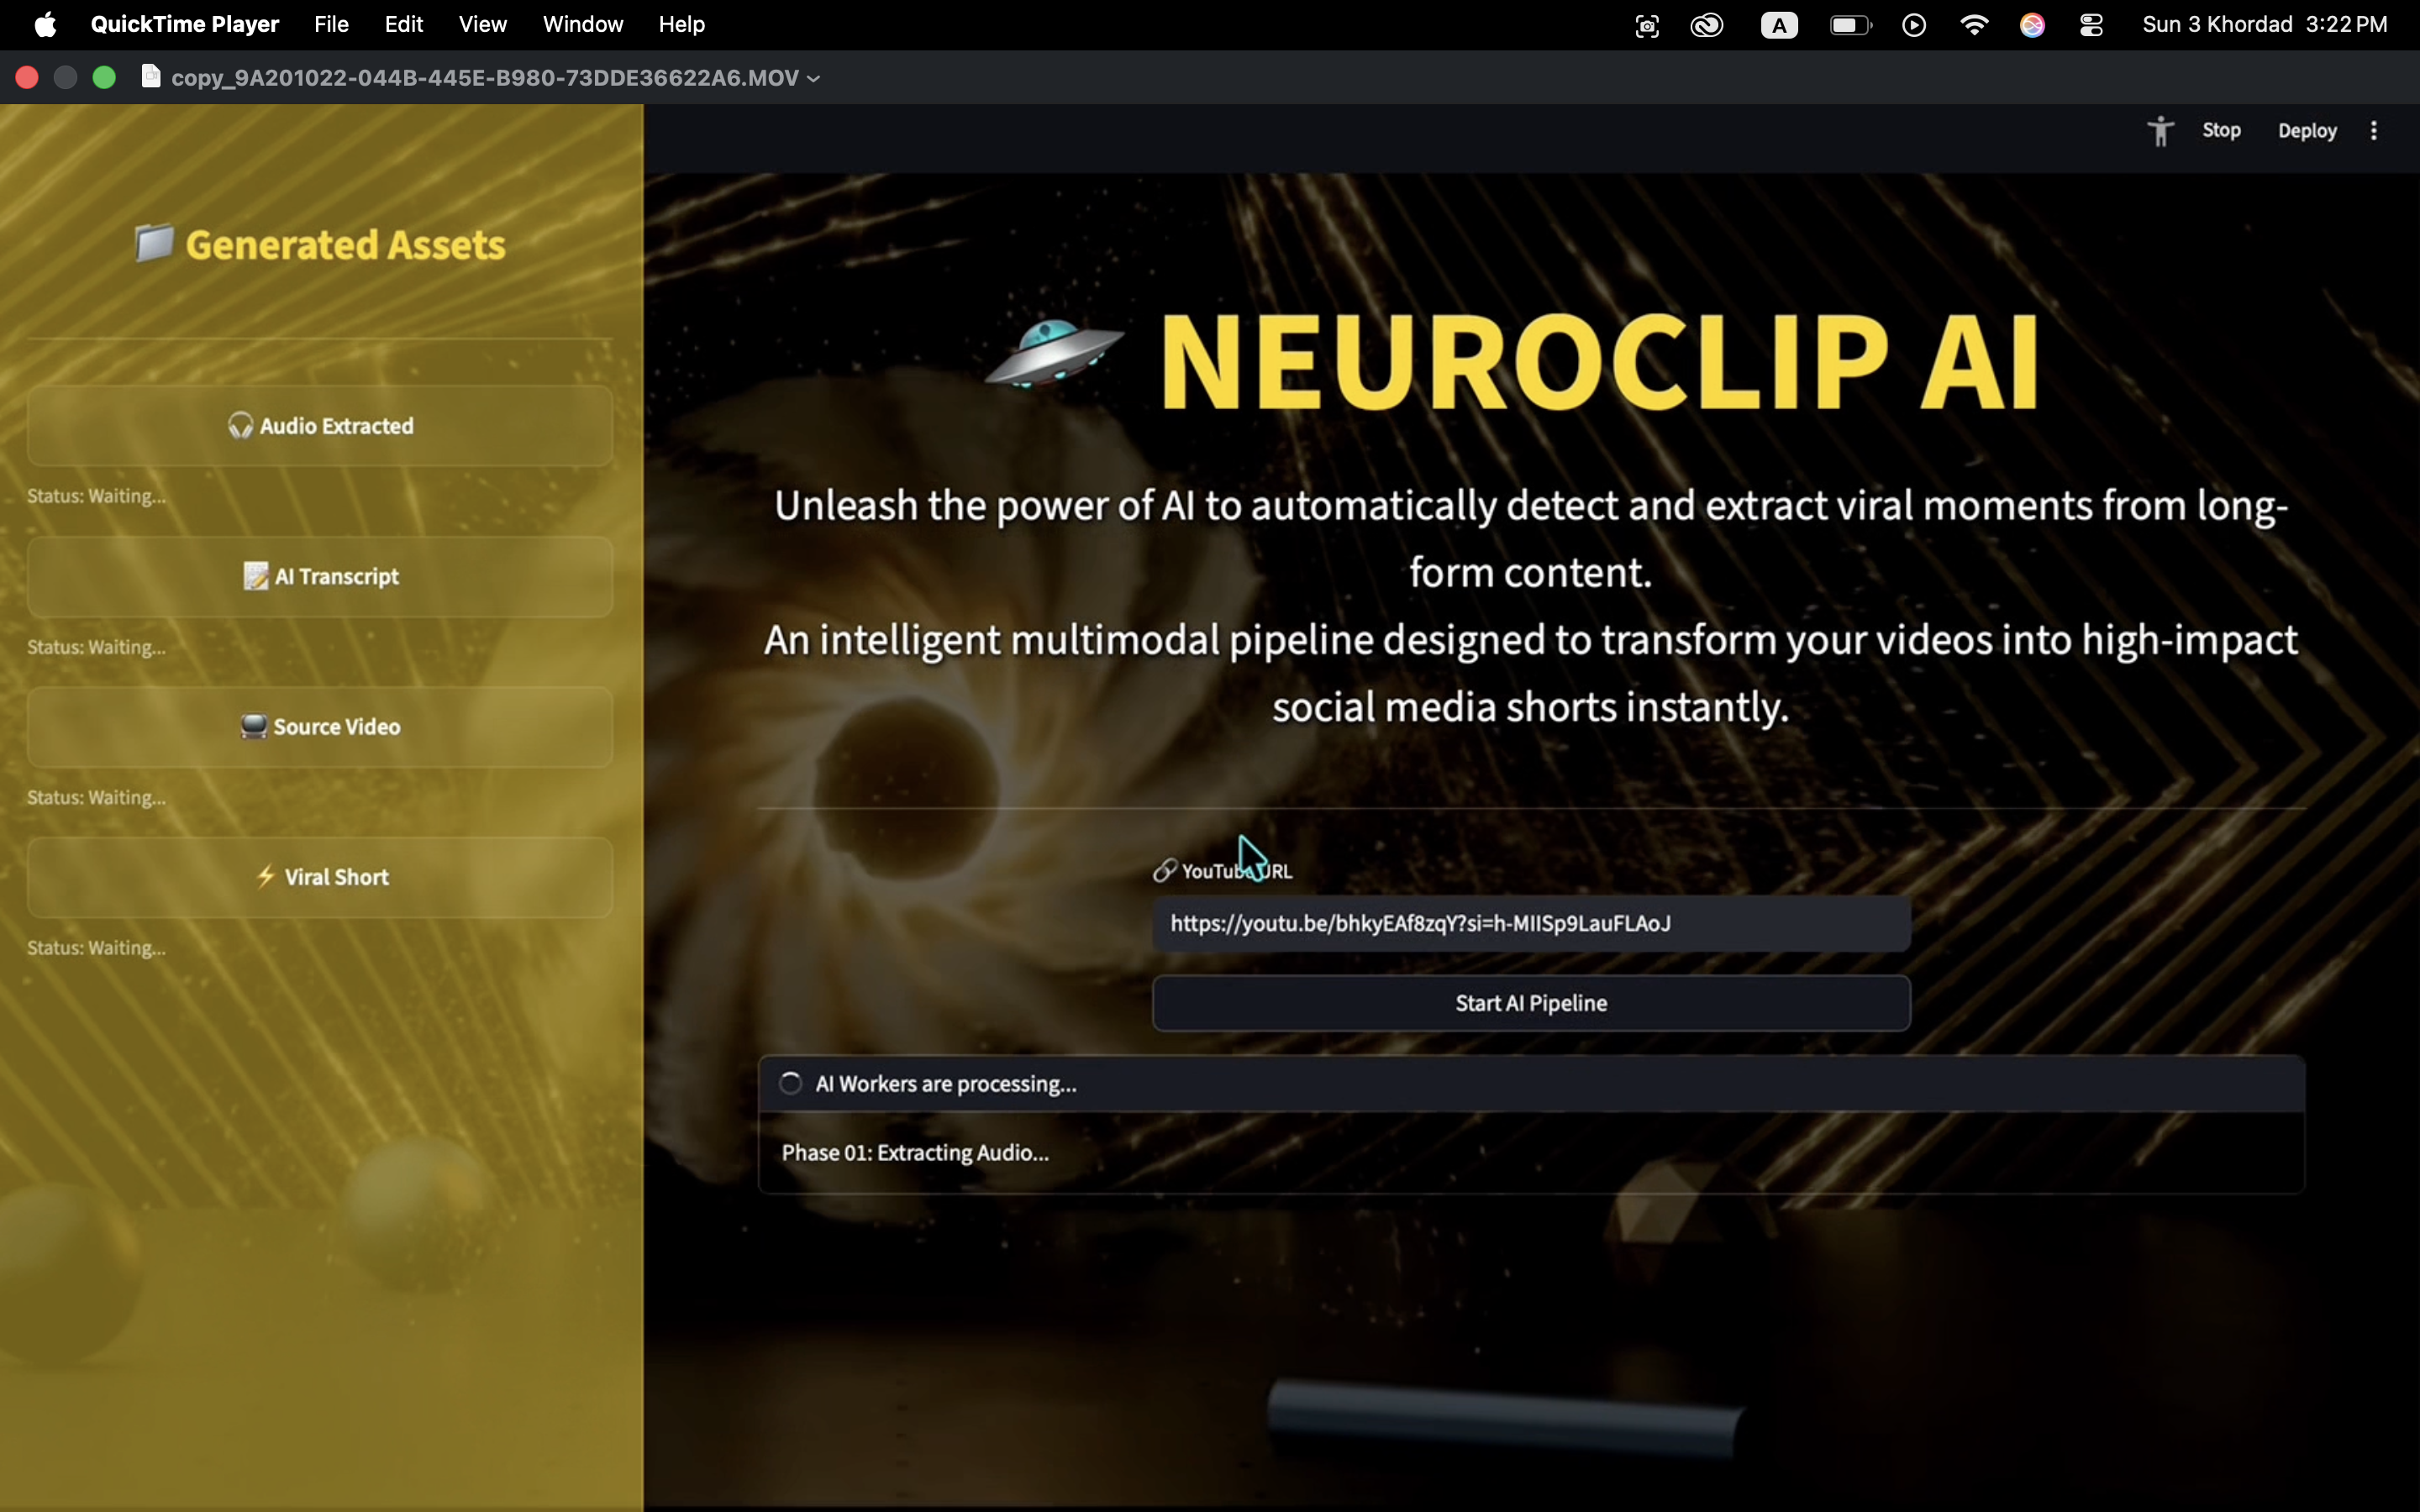The image size is (2420, 1512).
Task: Click the Start AI Pipeline button
Action: coord(1531,1003)
